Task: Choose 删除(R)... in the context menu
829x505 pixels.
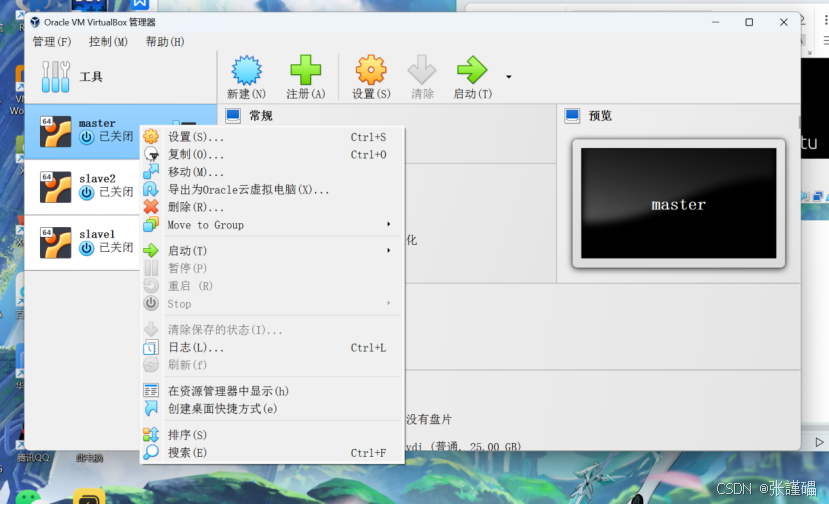Action: (272, 207)
